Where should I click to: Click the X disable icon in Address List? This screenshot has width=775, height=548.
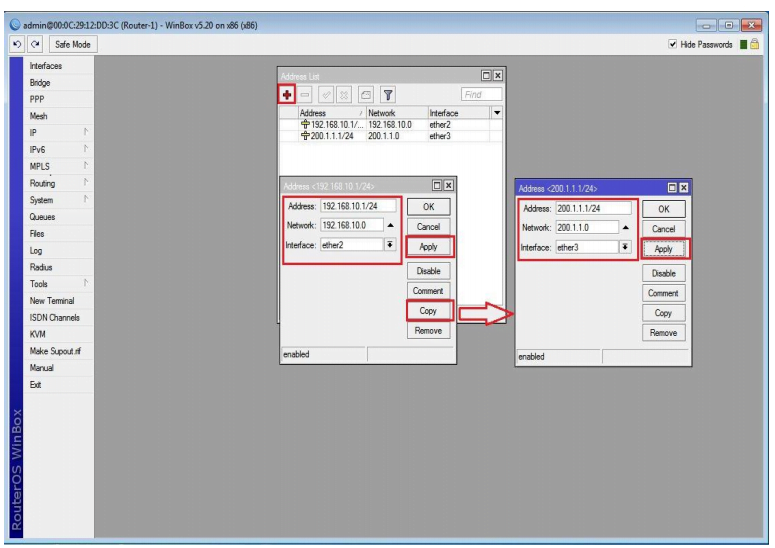pyautogui.click(x=346, y=94)
